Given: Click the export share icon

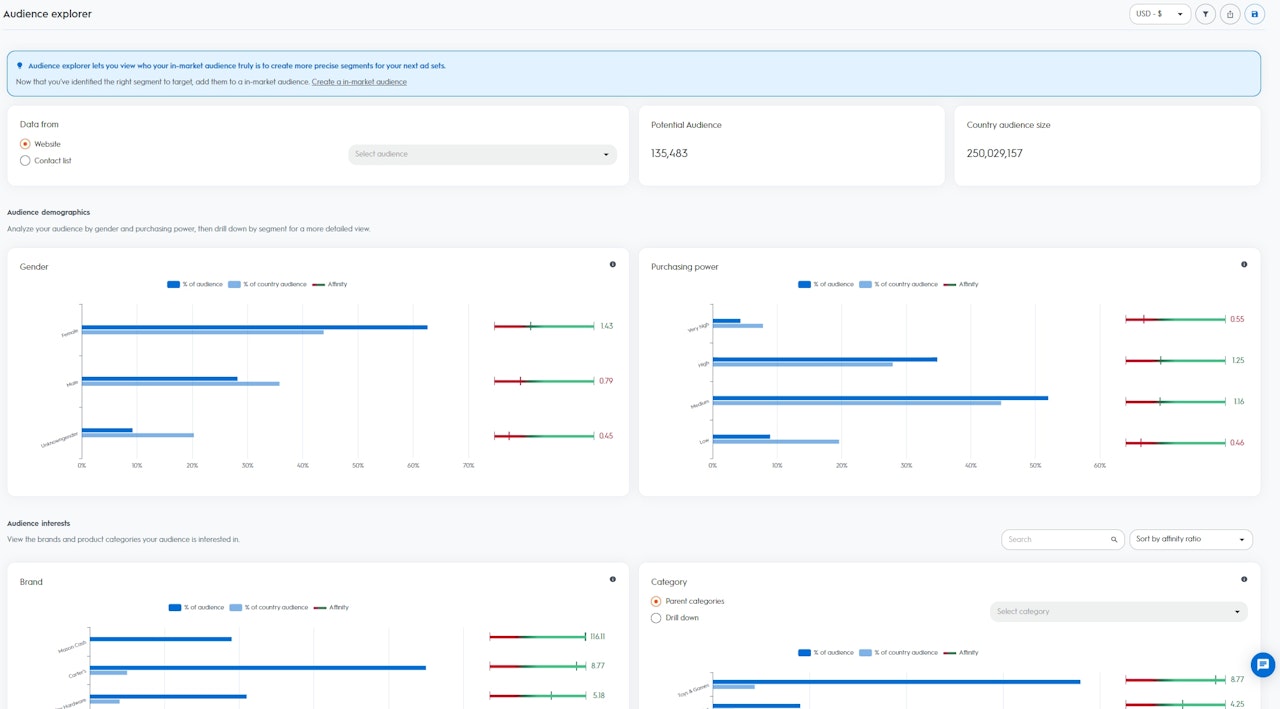Looking at the screenshot, I should click(x=1230, y=14).
